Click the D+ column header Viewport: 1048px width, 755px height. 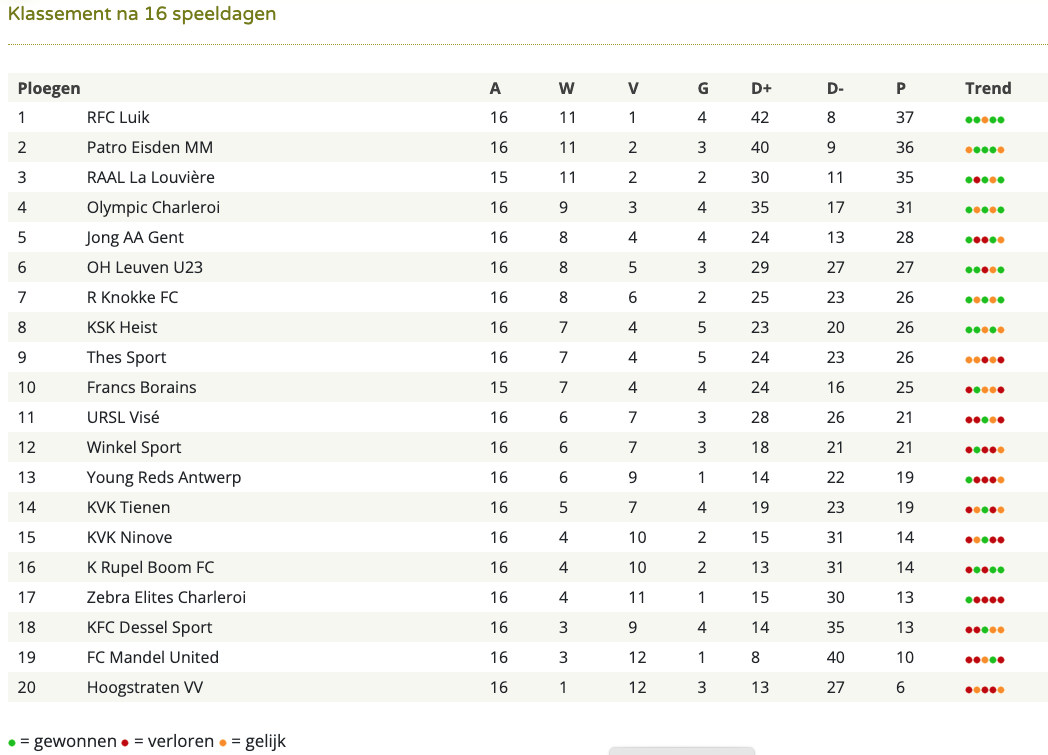[x=761, y=88]
